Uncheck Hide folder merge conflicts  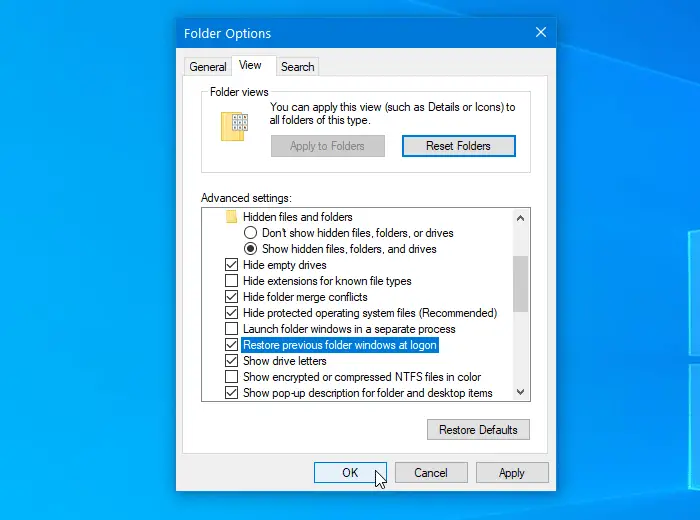(x=231, y=297)
